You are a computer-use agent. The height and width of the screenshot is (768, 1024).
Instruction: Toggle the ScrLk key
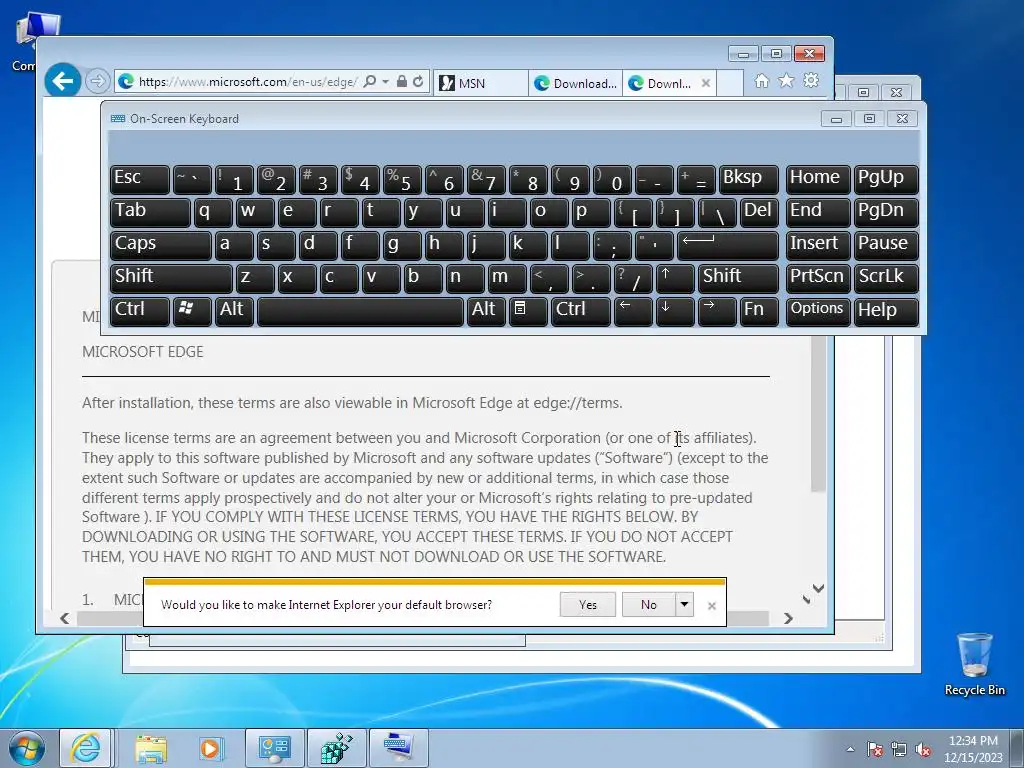[886, 278]
